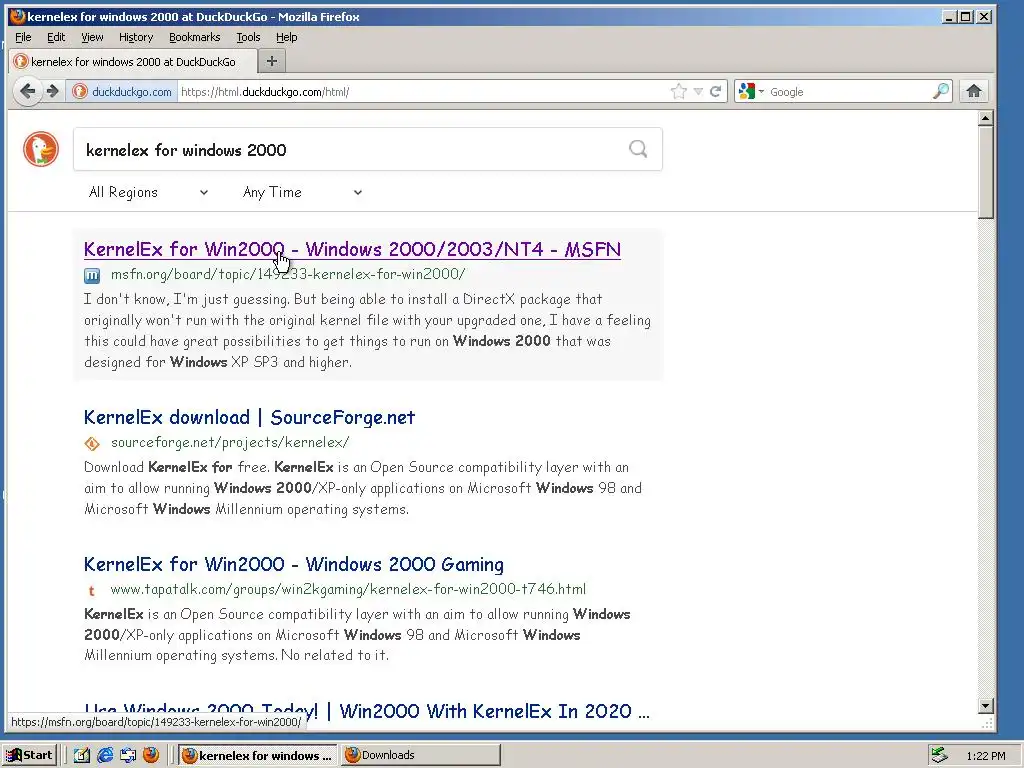
Task: Open the File menu
Action: click(x=23, y=37)
